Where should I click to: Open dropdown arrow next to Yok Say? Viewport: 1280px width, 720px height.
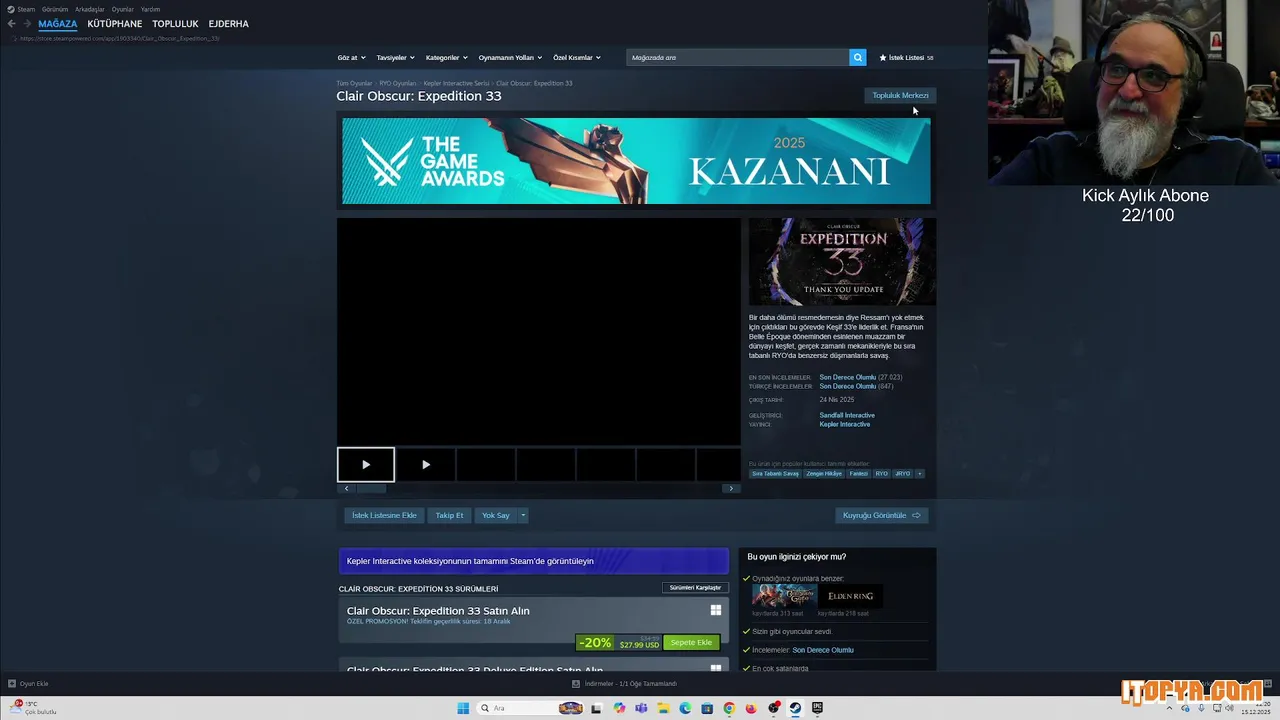click(523, 516)
